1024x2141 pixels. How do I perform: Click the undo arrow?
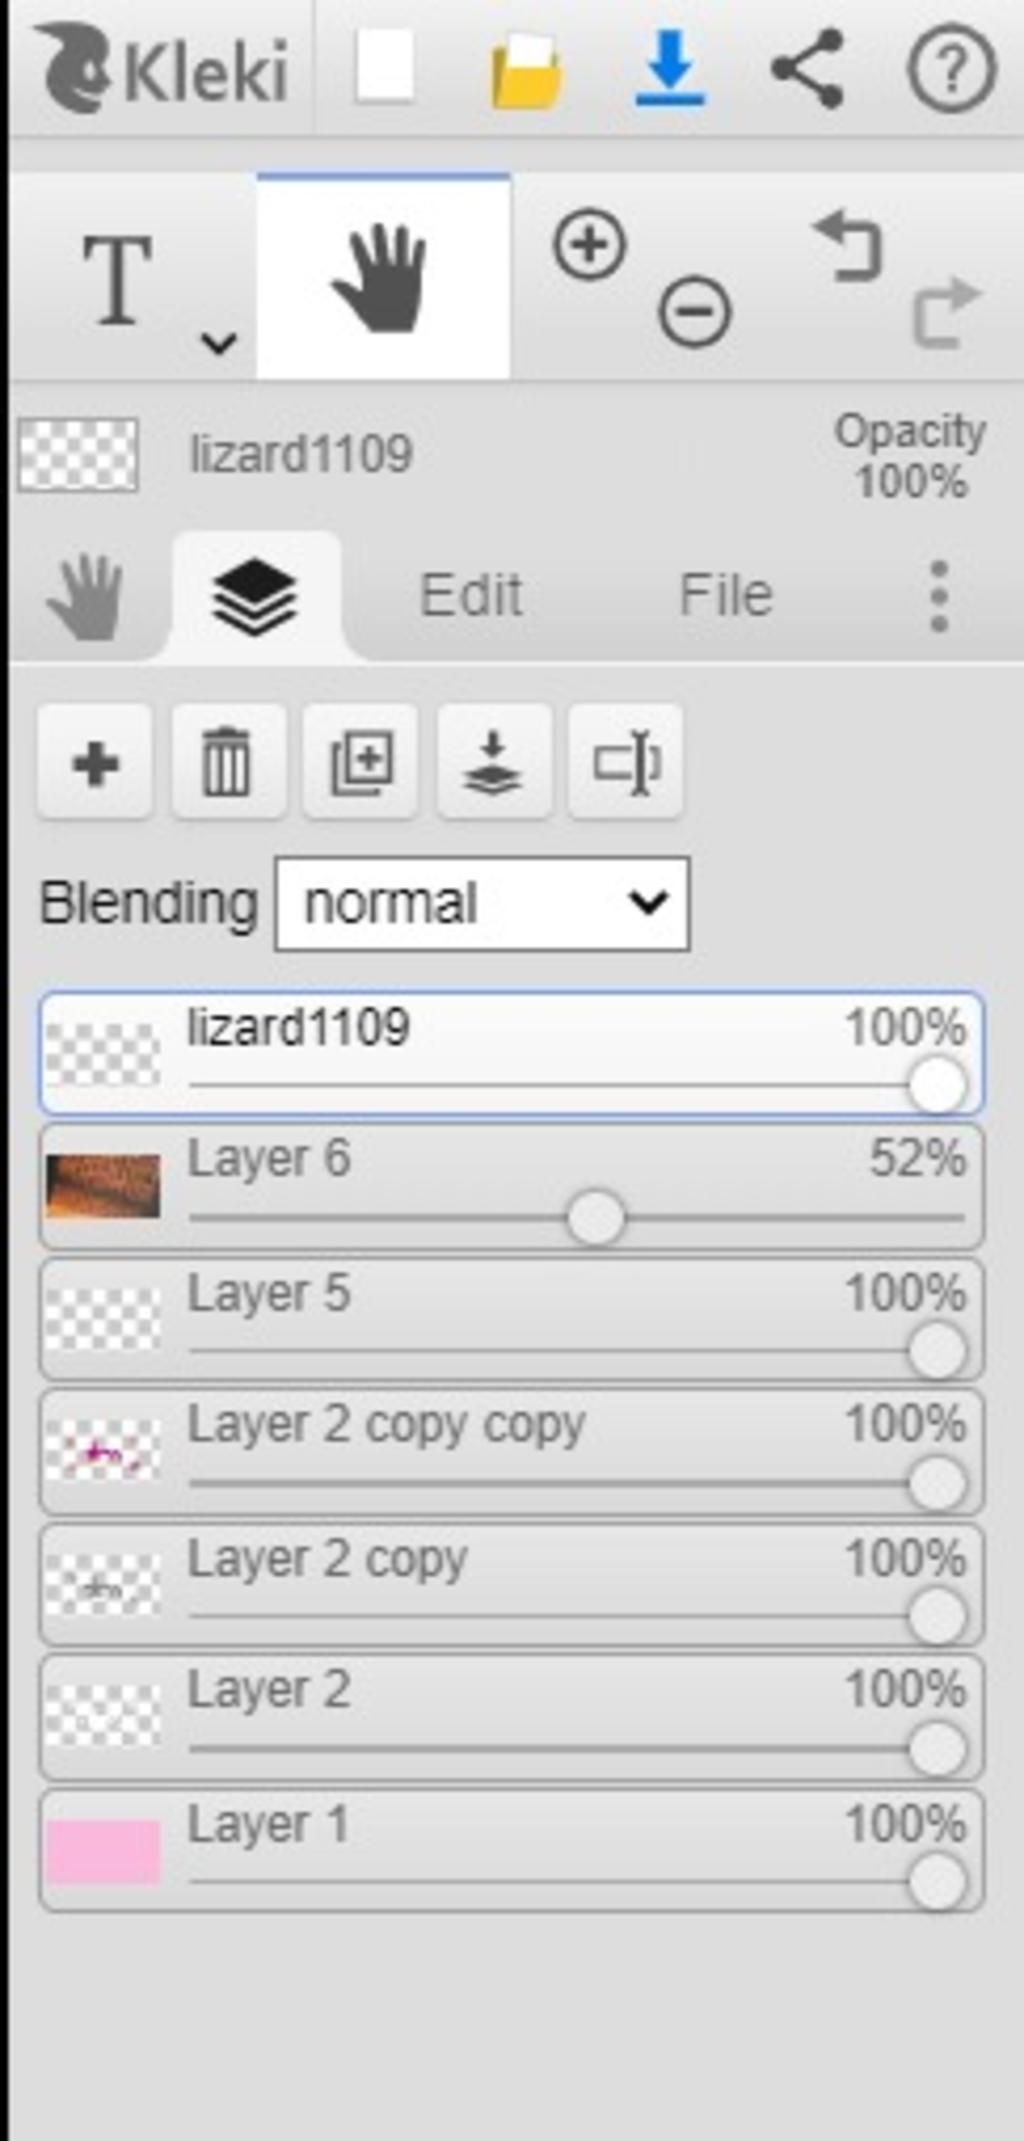[849, 245]
